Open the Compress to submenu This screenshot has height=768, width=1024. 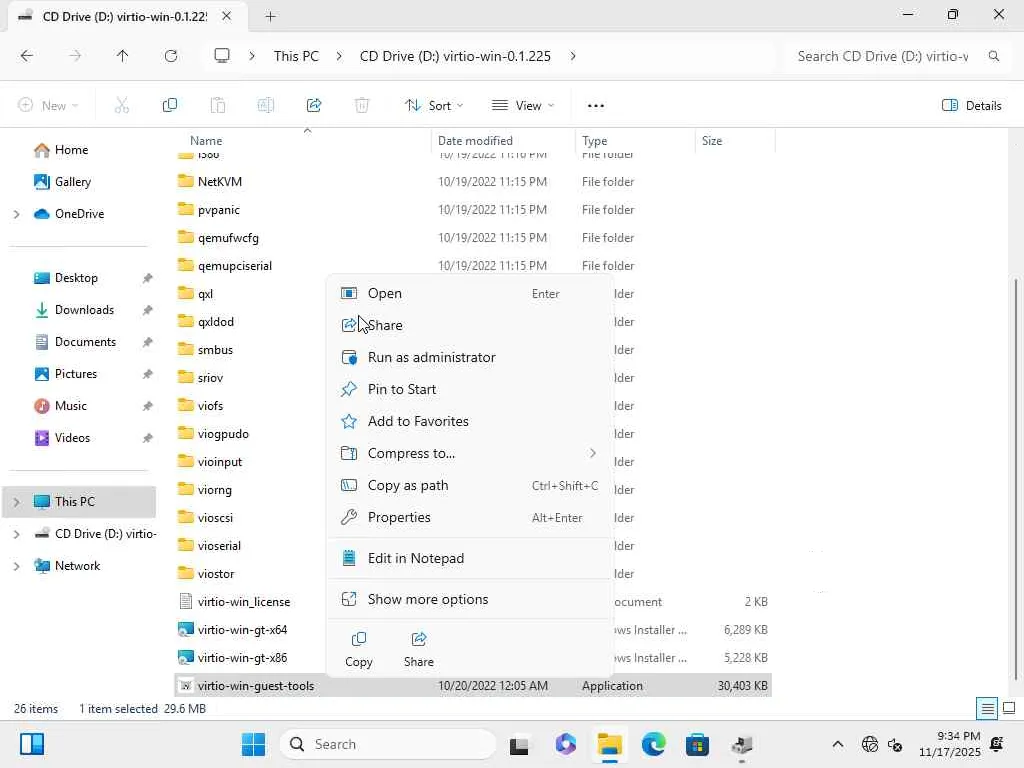click(x=470, y=453)
